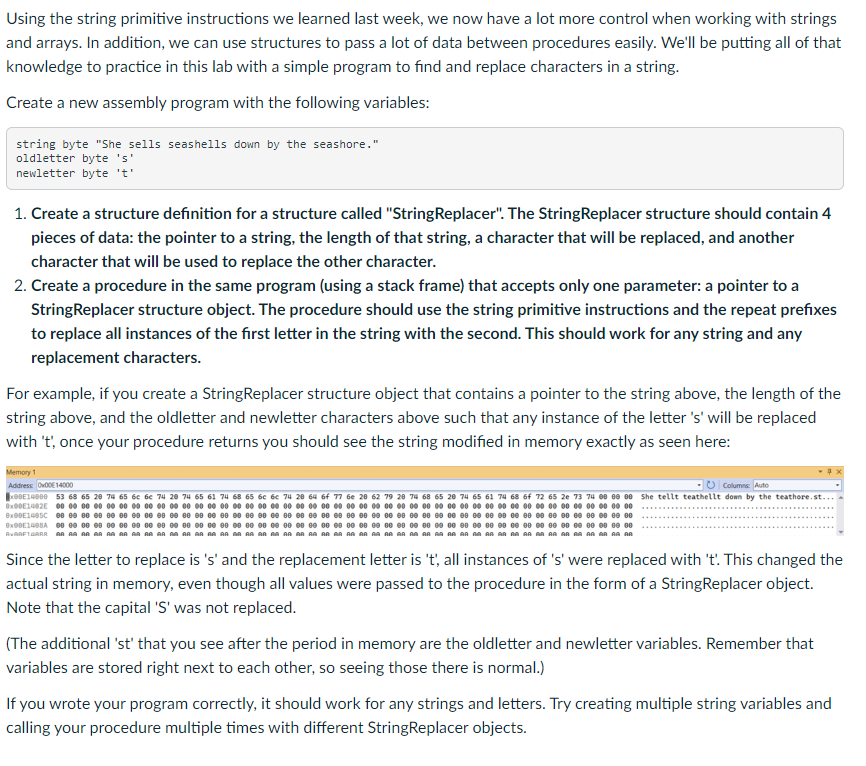Click the paragraph starting 'Since the letter to replace'
The width and height of the screenshot is (866, 766).
[424, 583]
